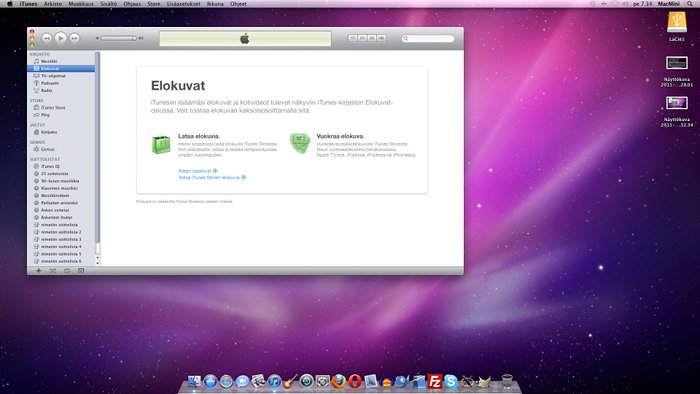The height and width of the screenshot is (394, 700).
Task: Launch Time Machine from the Dock
Action: click(x=307, y=382)
